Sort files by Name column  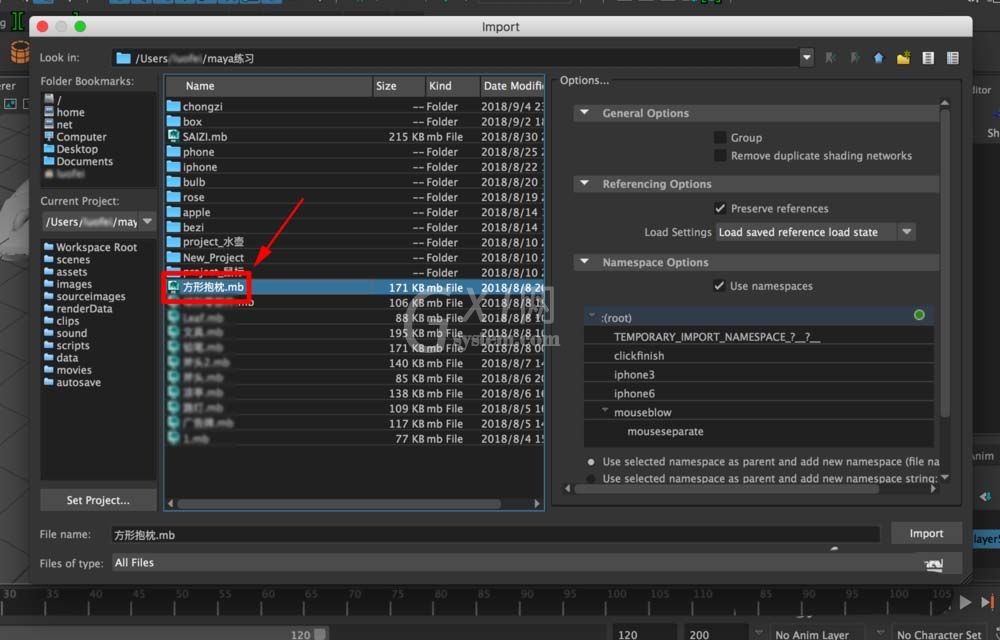(269, 85)
